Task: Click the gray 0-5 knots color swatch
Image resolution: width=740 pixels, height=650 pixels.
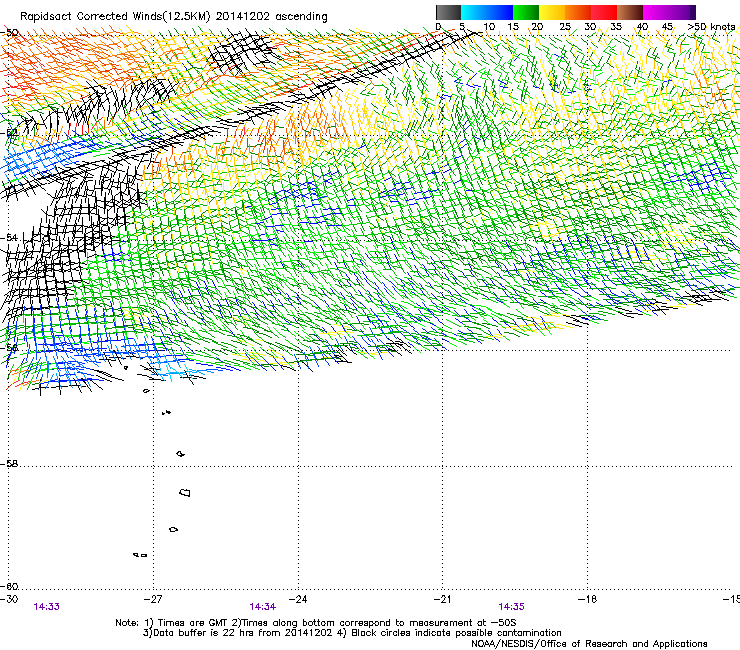Action: [448, 12]
